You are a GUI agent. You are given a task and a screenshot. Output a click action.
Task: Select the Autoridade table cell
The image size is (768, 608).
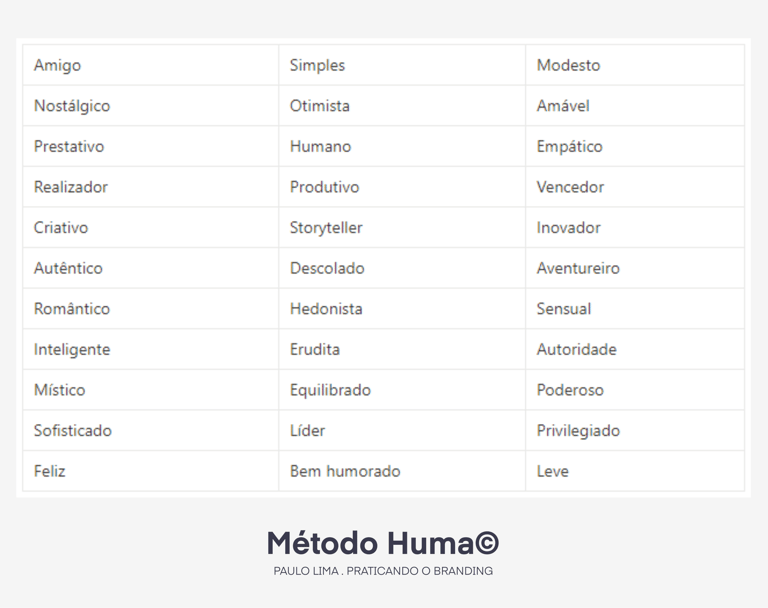[x=576, y=350]
